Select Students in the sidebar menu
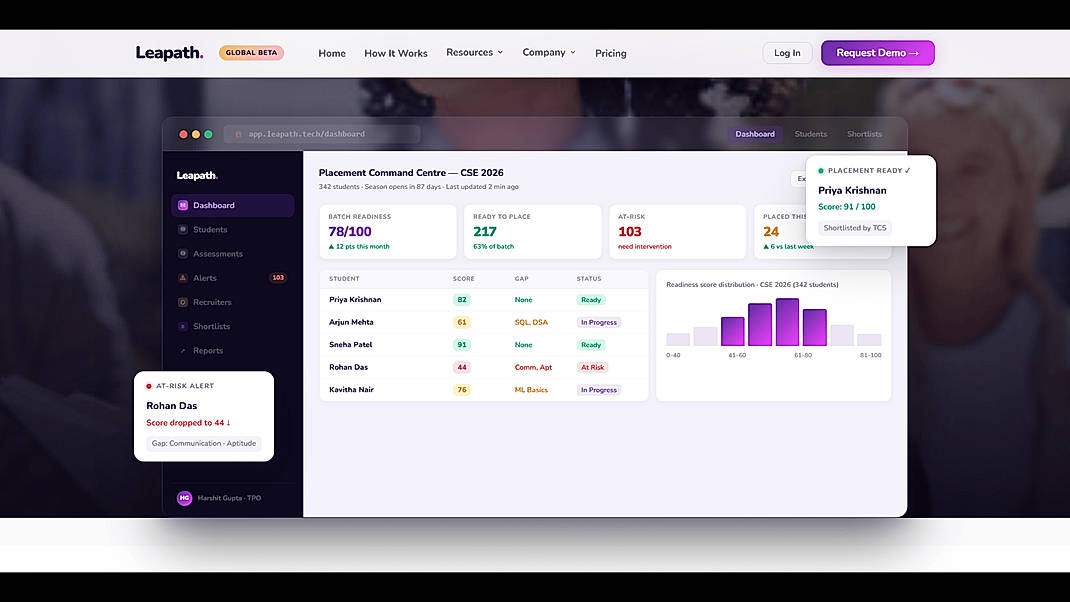The height and width of the screenshot is (602, 1070). pos(233,229)
